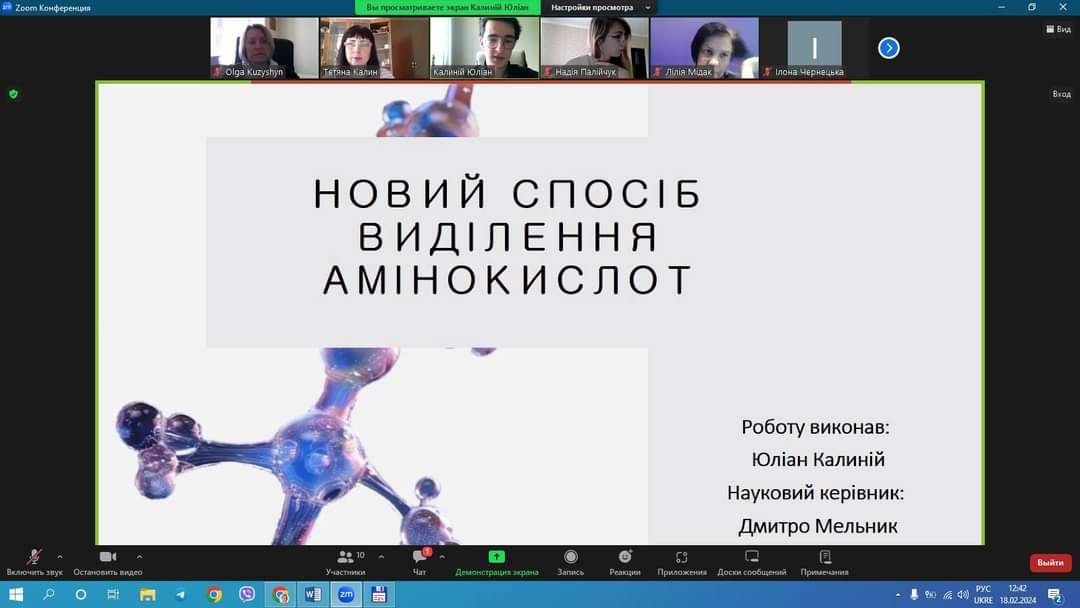Open the Чат chat panel
The height and width of the screenshot is (608, 1080).
click(420, 562)
